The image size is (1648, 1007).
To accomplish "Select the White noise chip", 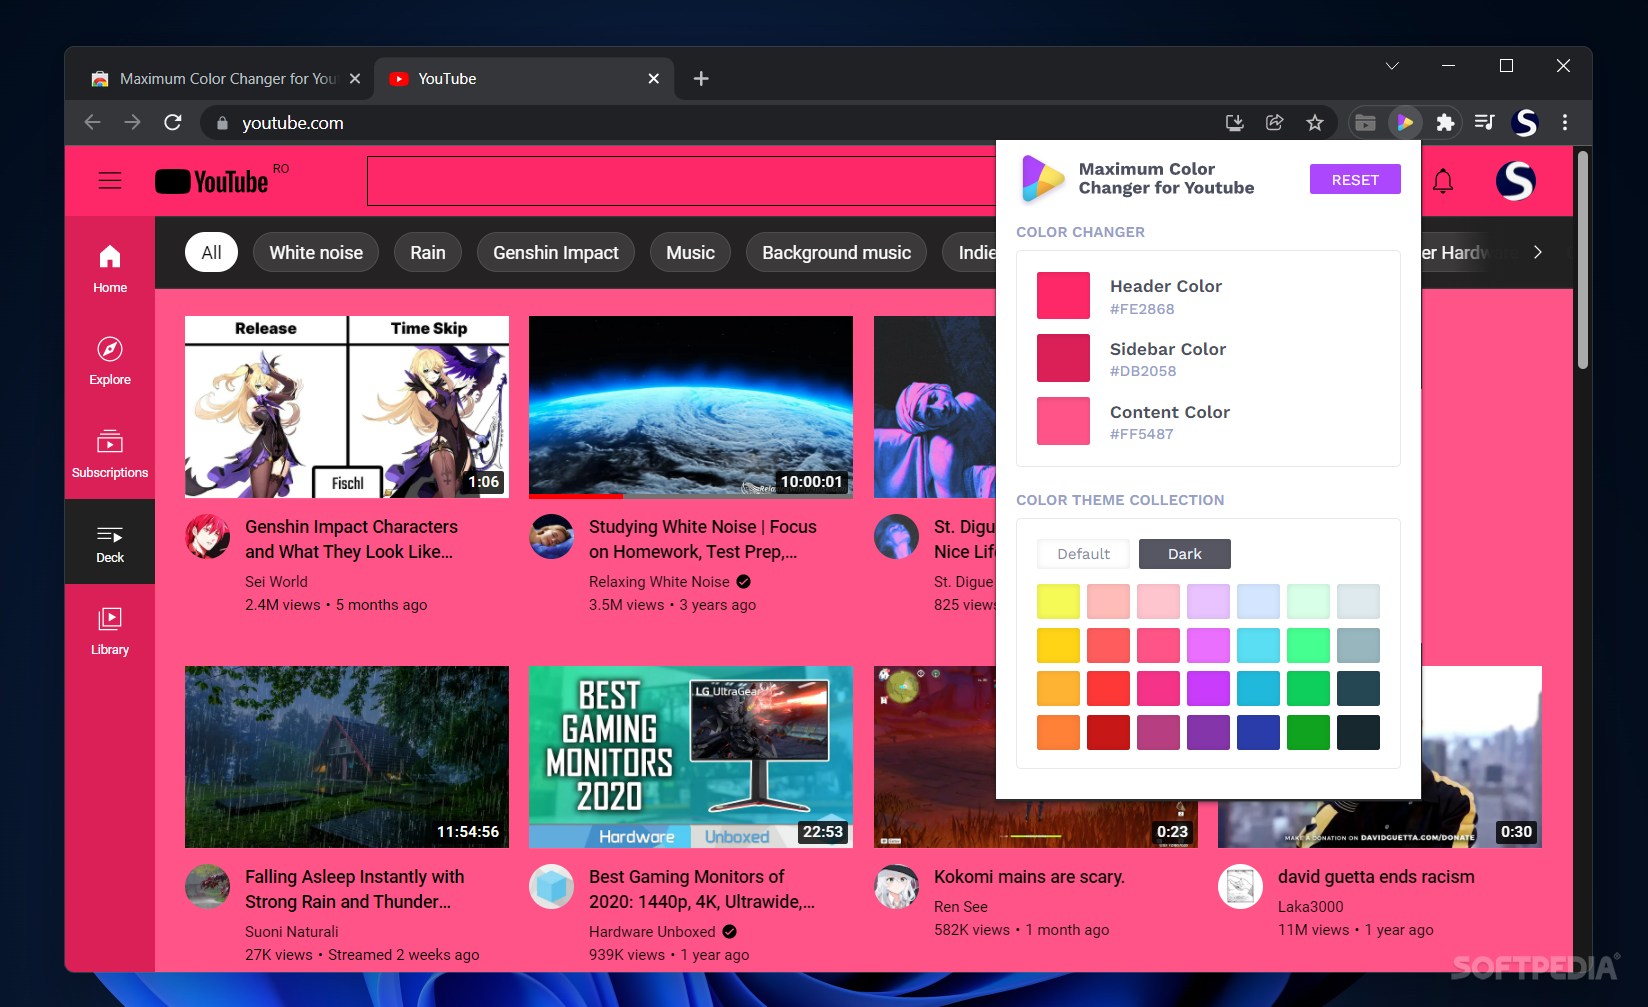I will click(x=316, y=252).
